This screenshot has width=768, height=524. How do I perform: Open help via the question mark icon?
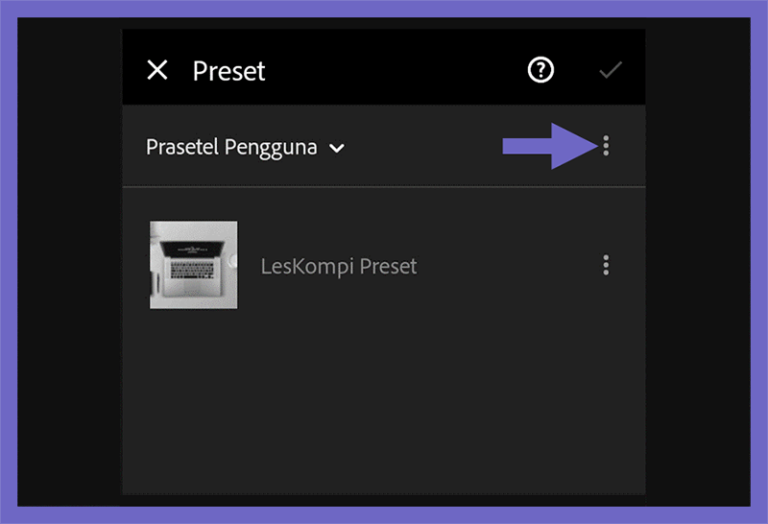540,70
